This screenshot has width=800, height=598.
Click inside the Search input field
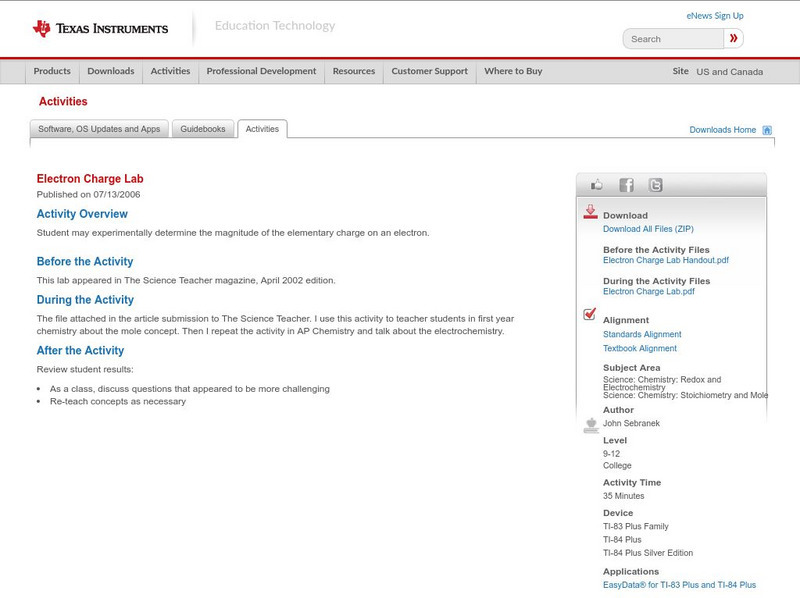672,39
